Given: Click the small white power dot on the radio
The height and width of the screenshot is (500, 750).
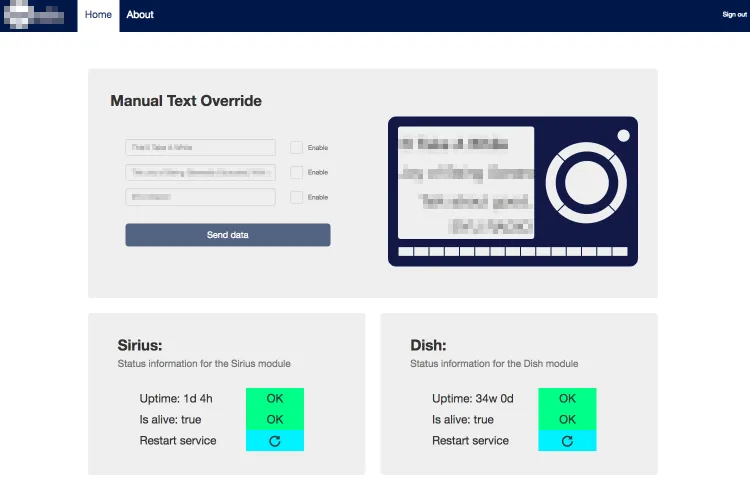Looking at the screenshot, I should coord(623,136).
